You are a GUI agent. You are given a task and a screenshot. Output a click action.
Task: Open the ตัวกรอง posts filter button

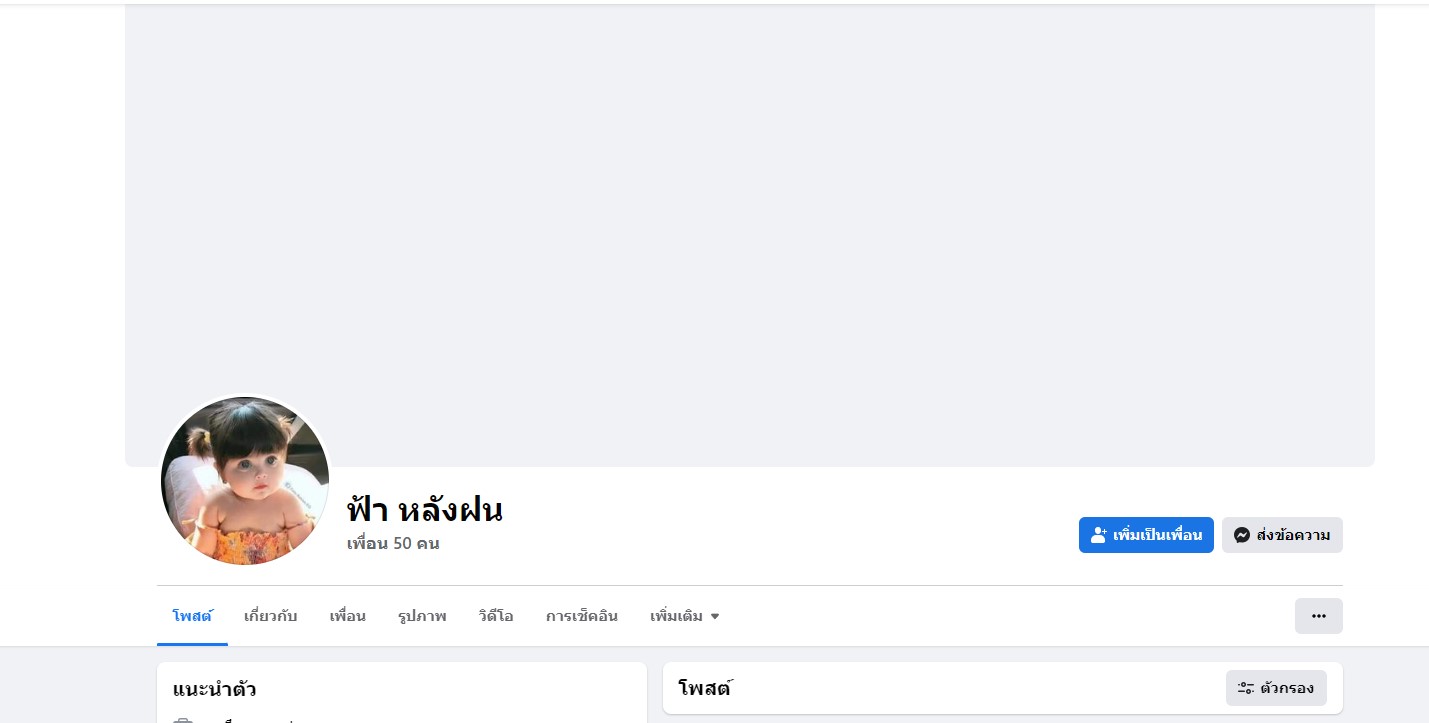coord(1276,688)
